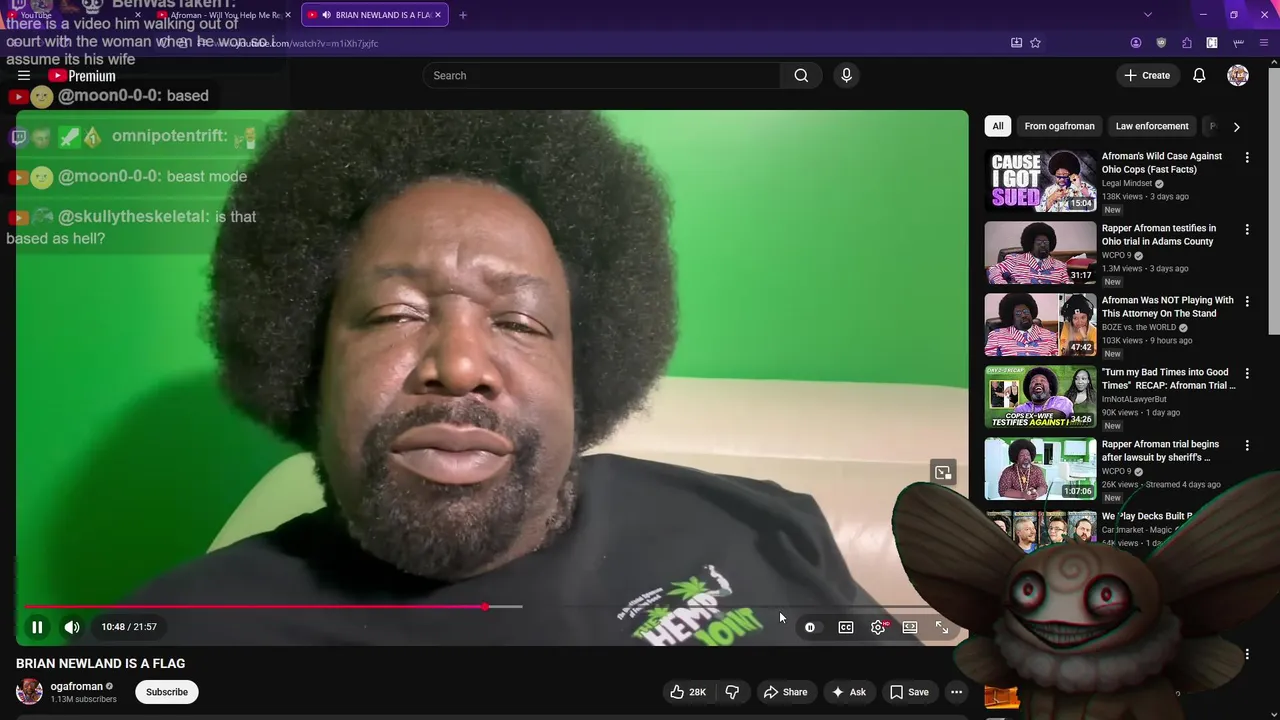The width and height of the screenshot is (1280, 720).
Task: Pause the video playback
Action: pyautogui.click(x=37, y=627)
